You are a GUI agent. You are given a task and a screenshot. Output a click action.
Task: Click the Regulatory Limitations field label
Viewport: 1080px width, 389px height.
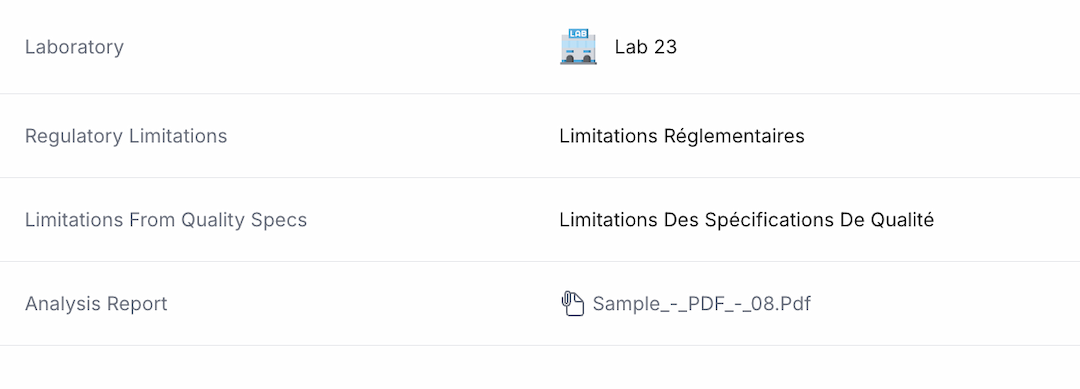(126, 136)
